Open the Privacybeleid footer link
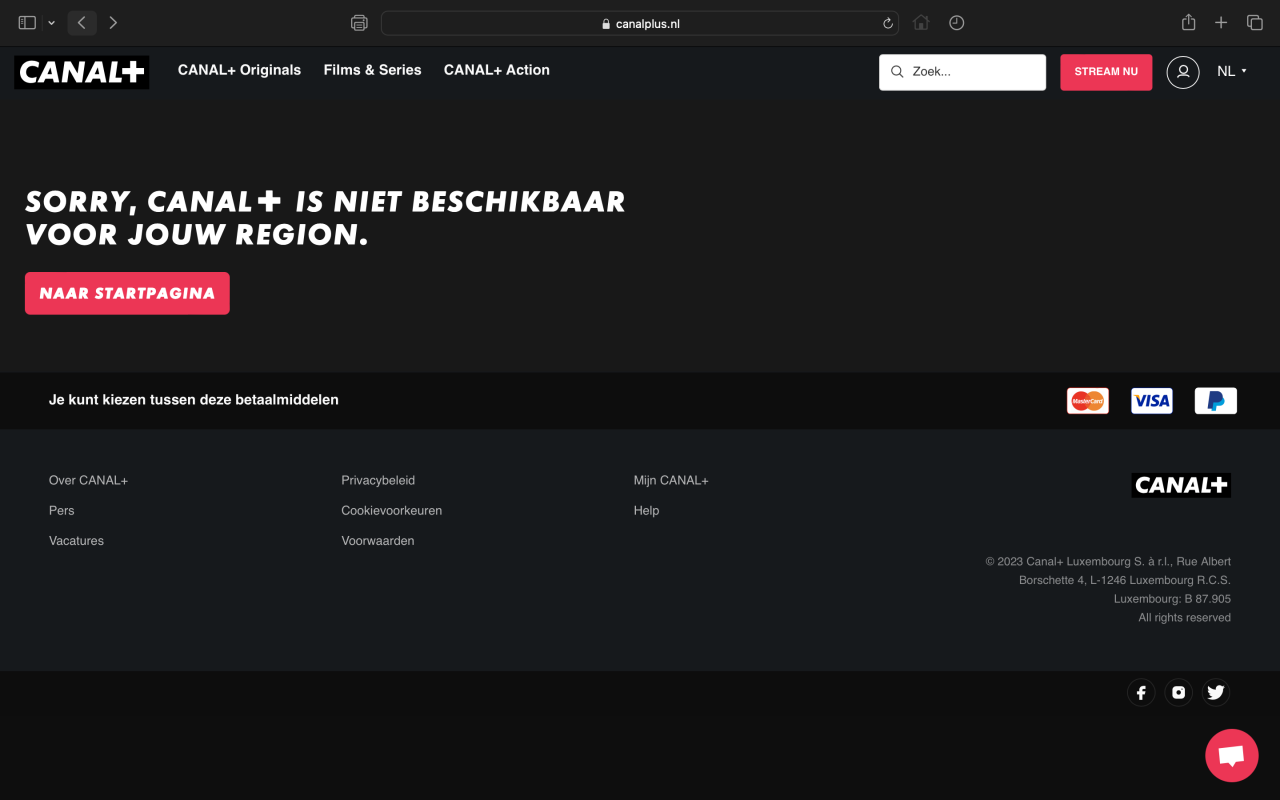The width and height of the screenshot is (1280, 800). pos(378,480)
